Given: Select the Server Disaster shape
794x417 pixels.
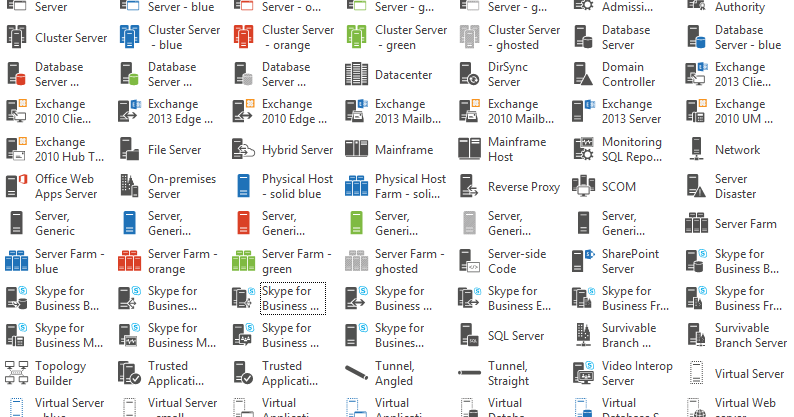Looking at the screenshot, I should [696, 186].
